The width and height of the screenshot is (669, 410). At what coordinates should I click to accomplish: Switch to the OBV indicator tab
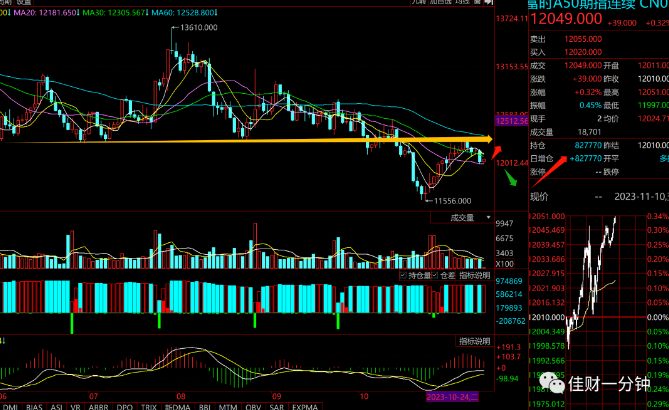pos(253,407)
